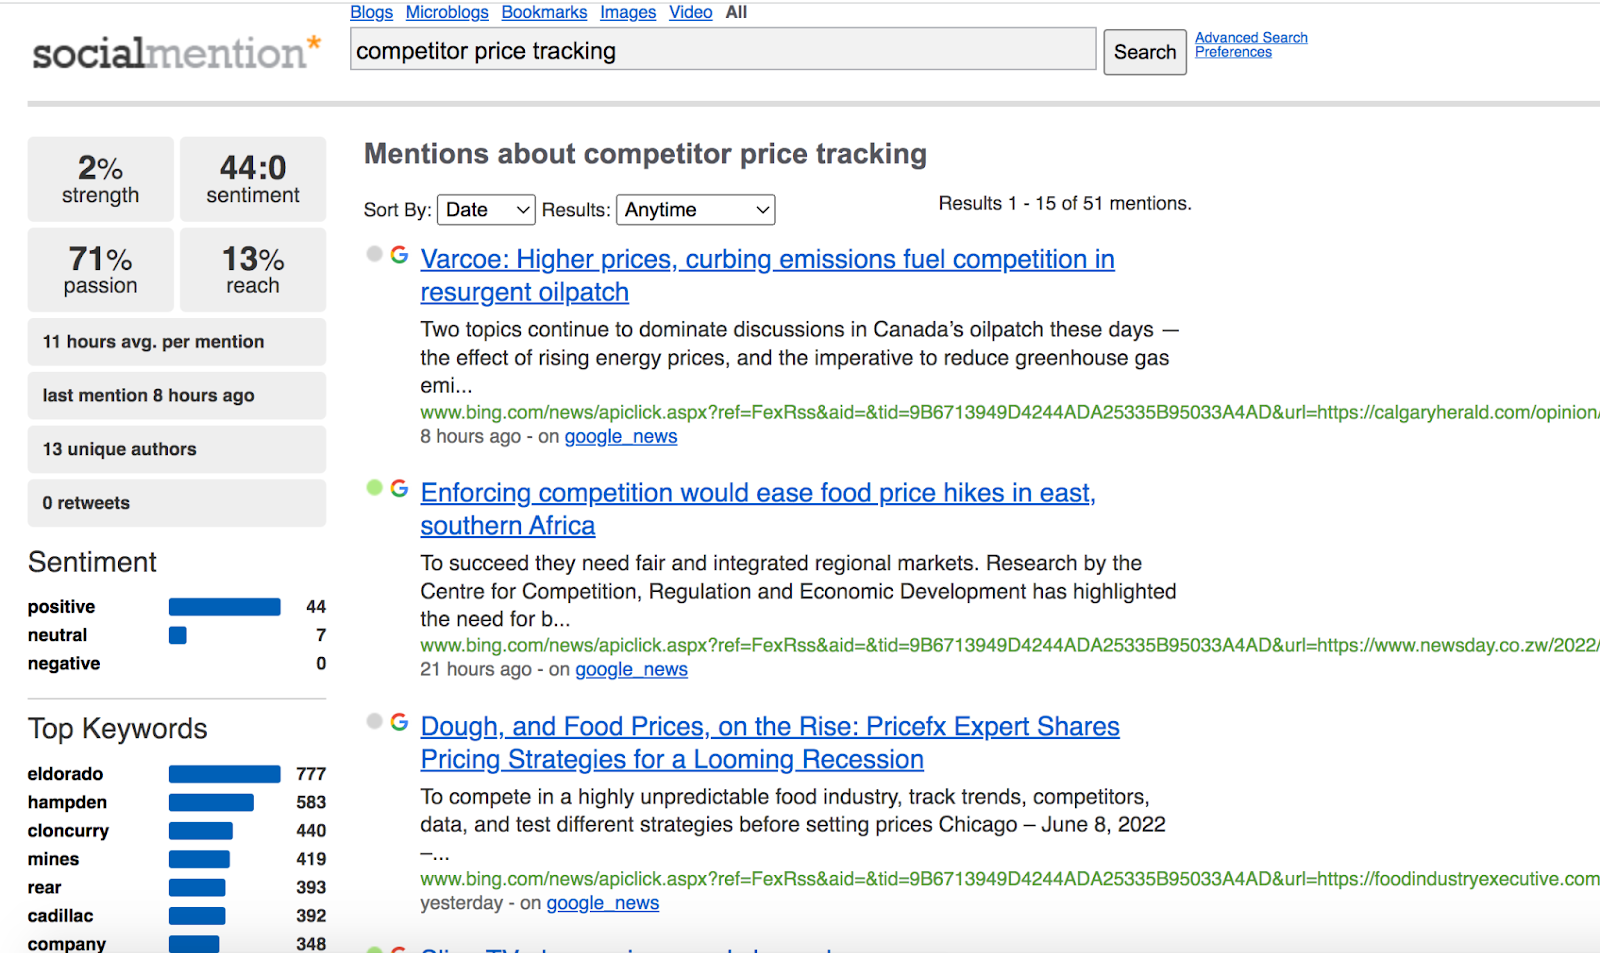
Task: Open the Preferences link
Action: click(x=1233, y=52)
